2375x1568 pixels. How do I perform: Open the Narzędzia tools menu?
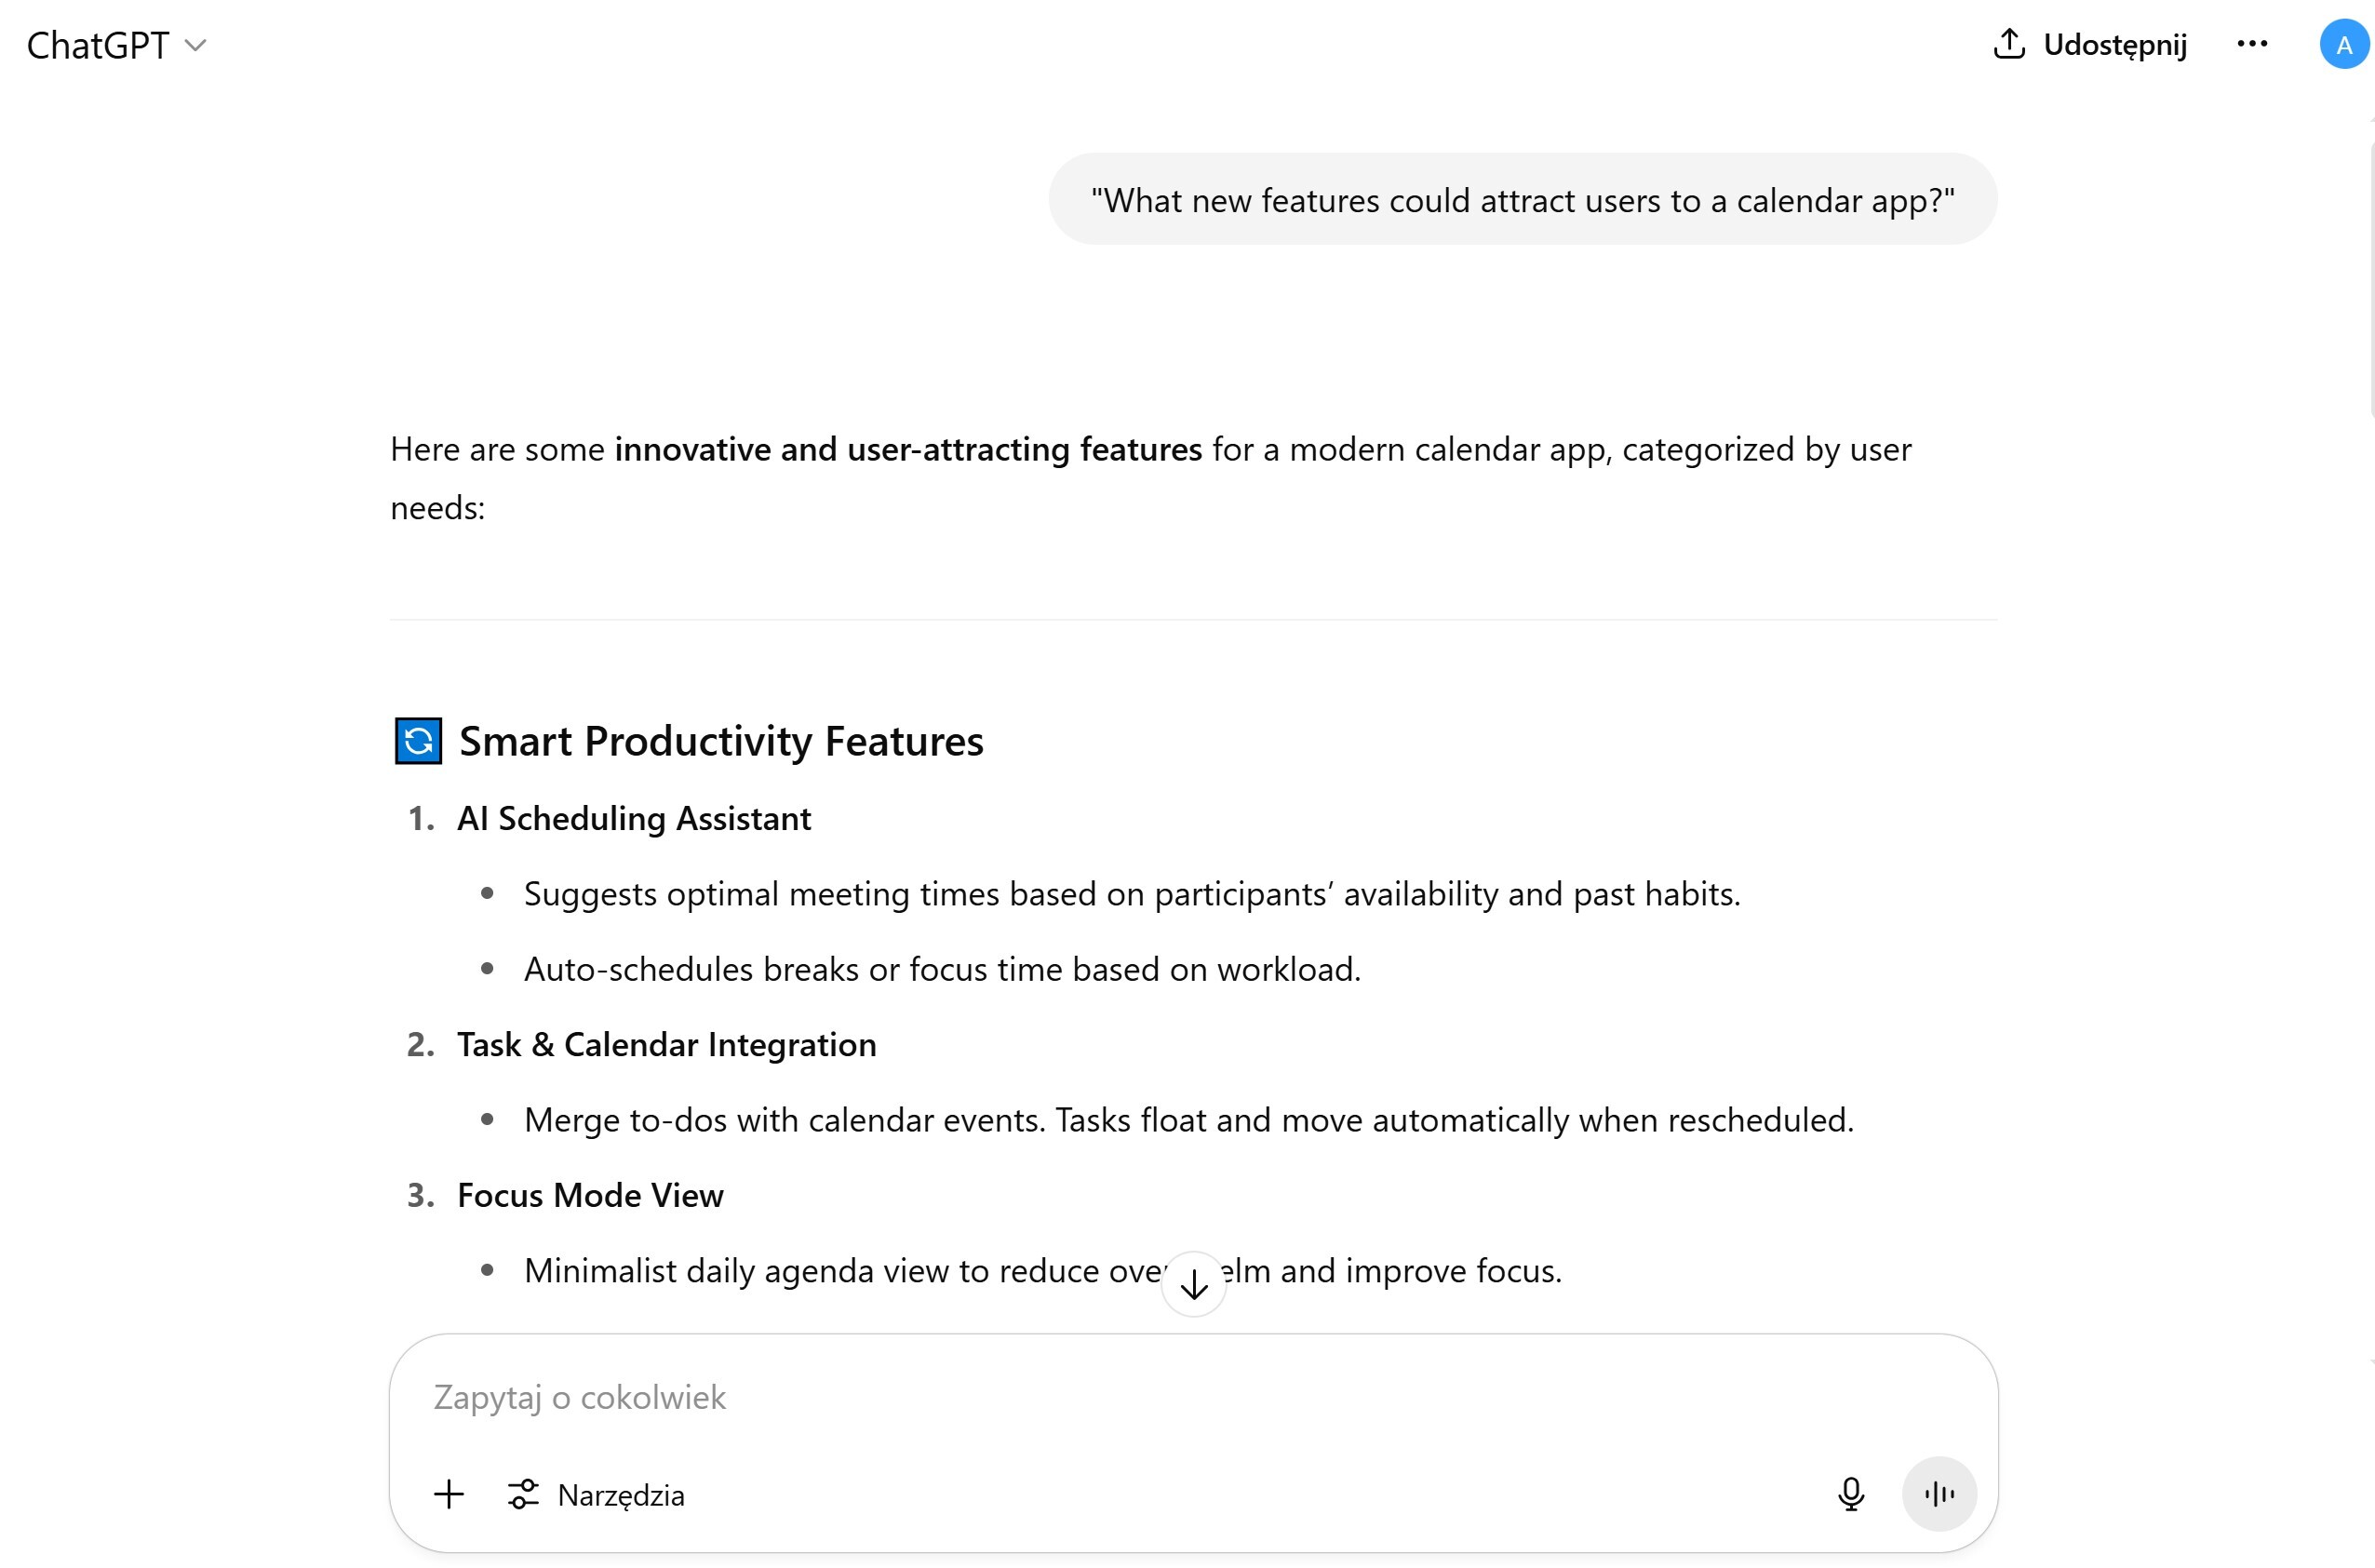[597, 1494]
